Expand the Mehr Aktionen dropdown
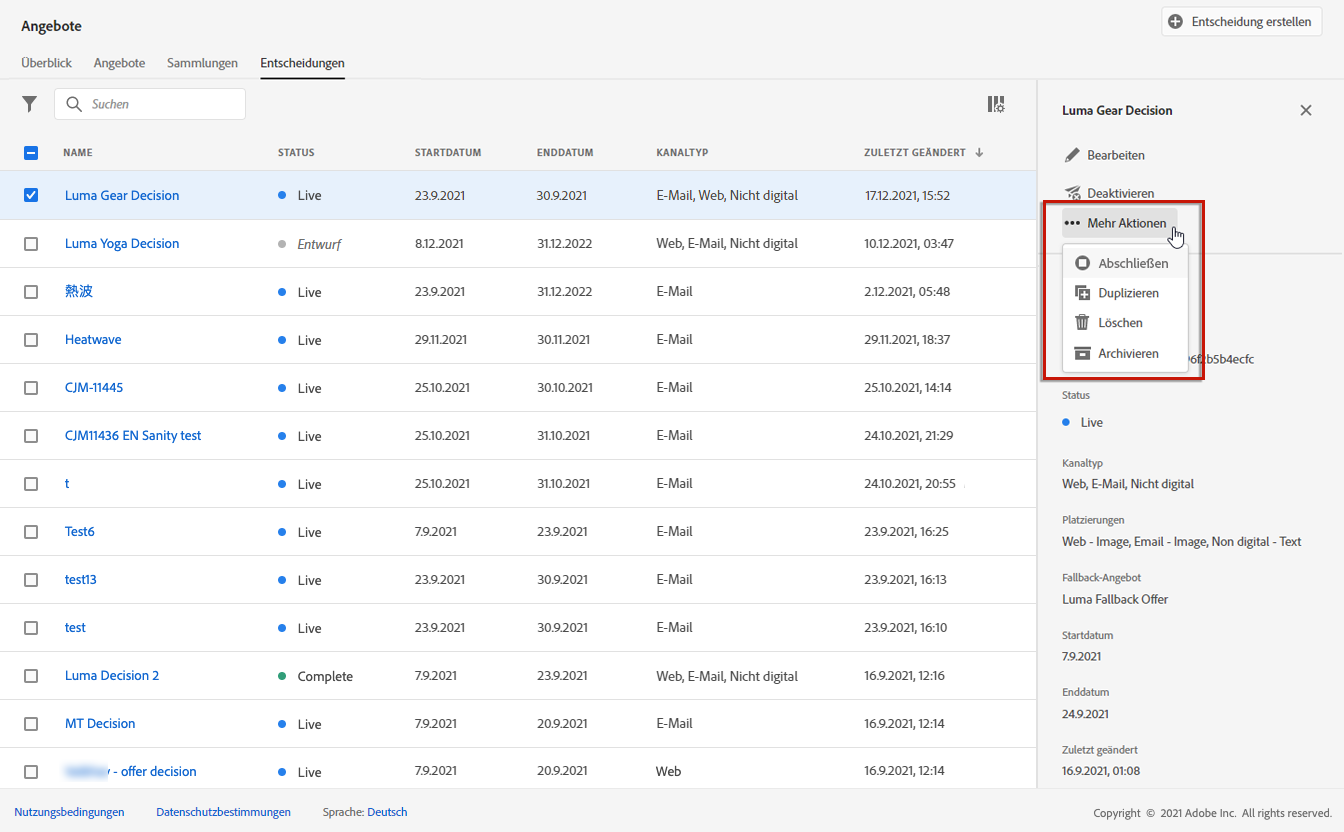The width and height of the screenshot is (1344, 832). coord(1116,223)
